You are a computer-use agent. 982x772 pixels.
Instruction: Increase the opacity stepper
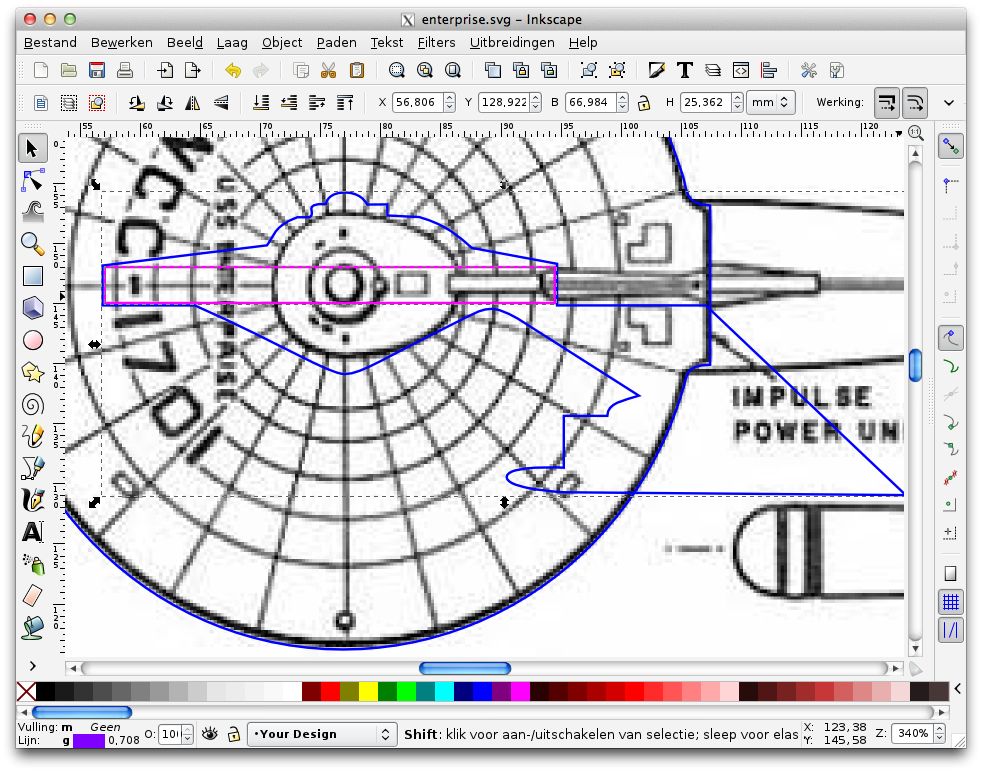click(187, 729)
